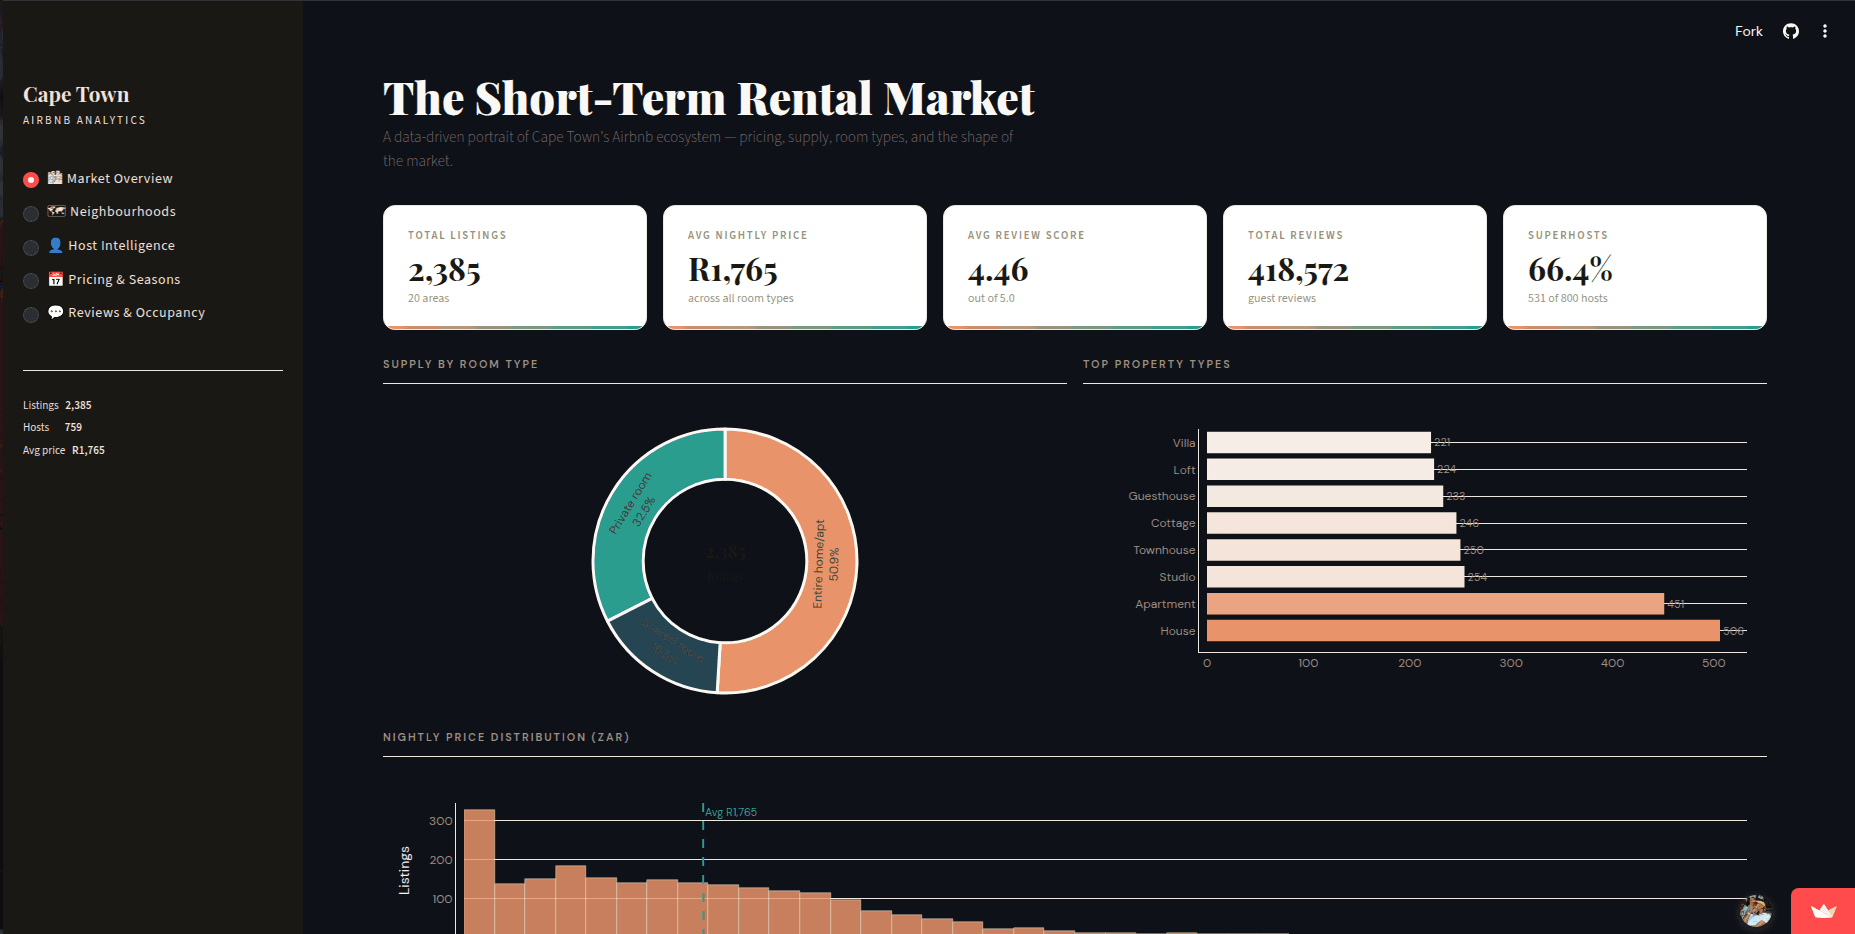Click the House bar in property types
This screenshot has width=1855, height=934.
pos(1463,631)
